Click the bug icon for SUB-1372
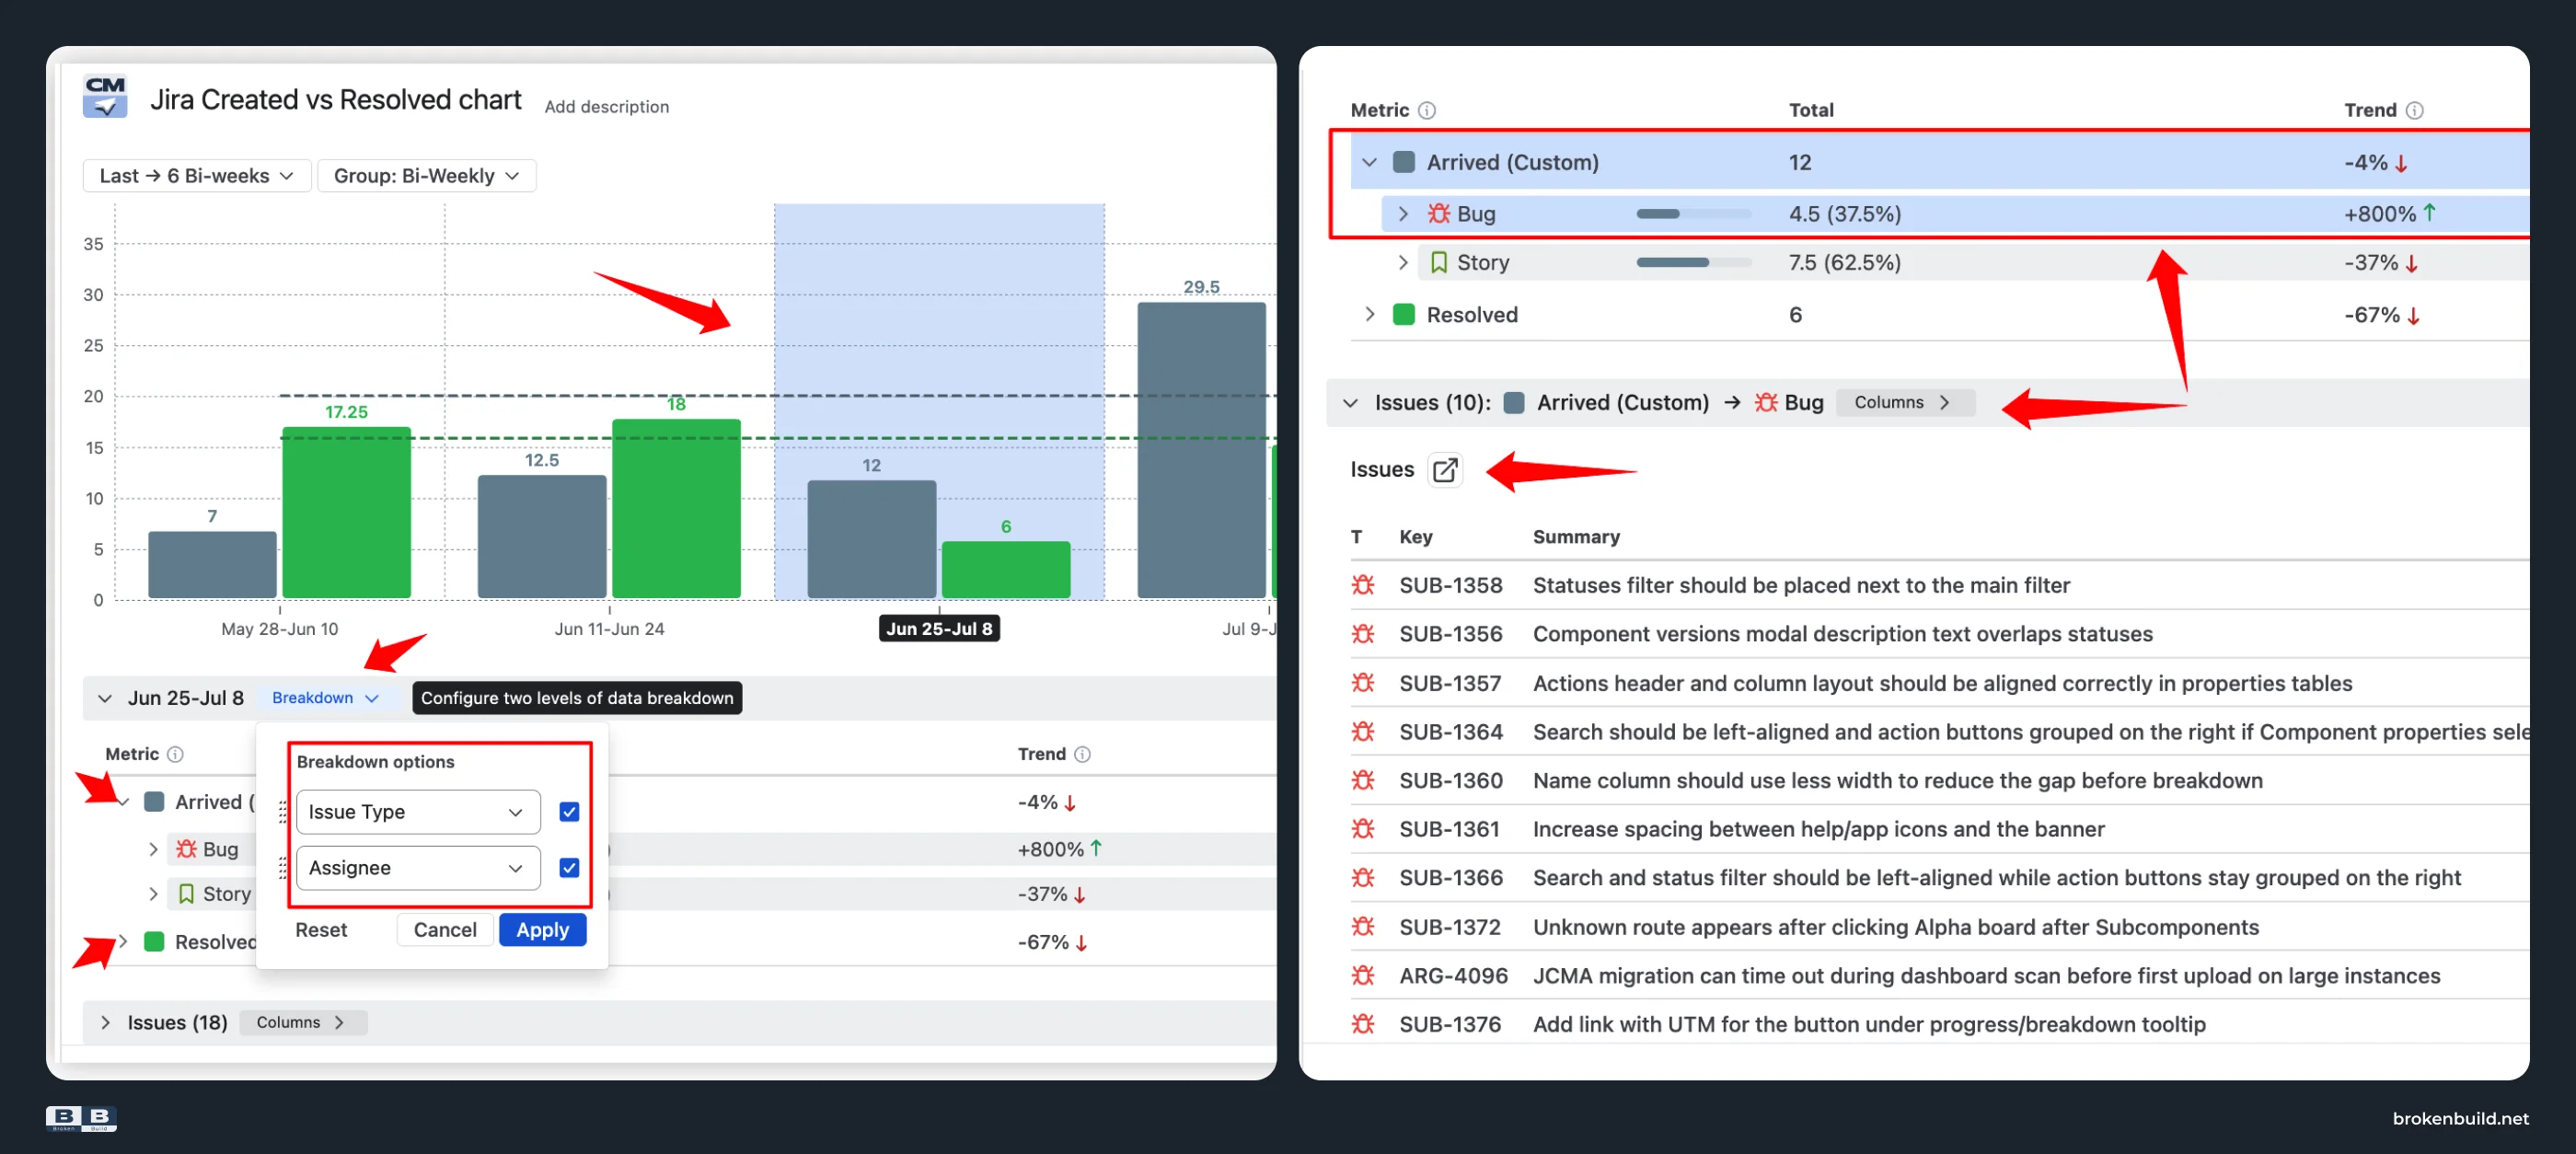Viewport: 2576px width, 1154px height. 1363,927
